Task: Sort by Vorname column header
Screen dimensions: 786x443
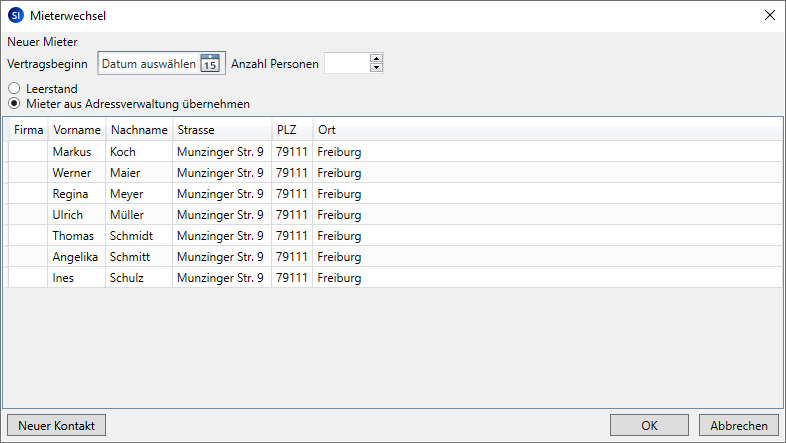Action: (77, 130)
